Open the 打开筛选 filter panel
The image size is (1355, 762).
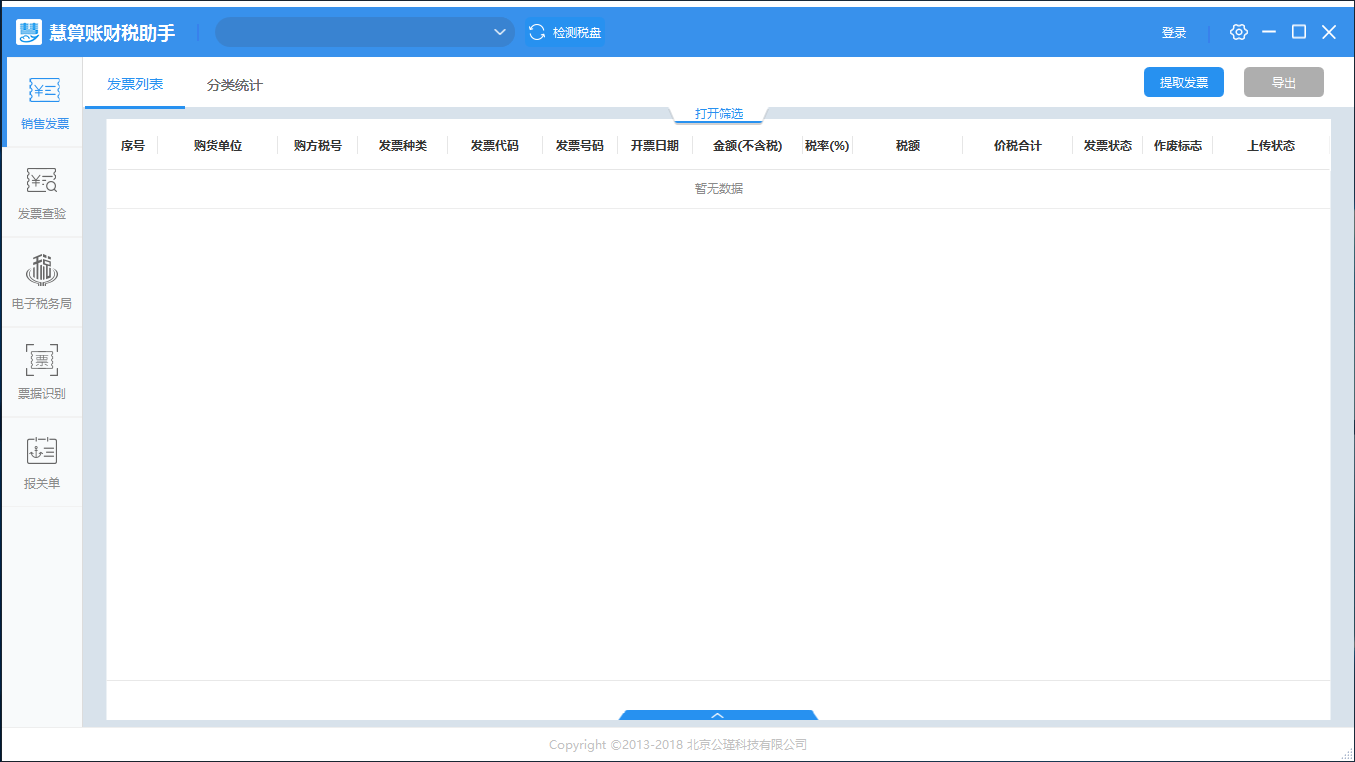pos(717,113)
